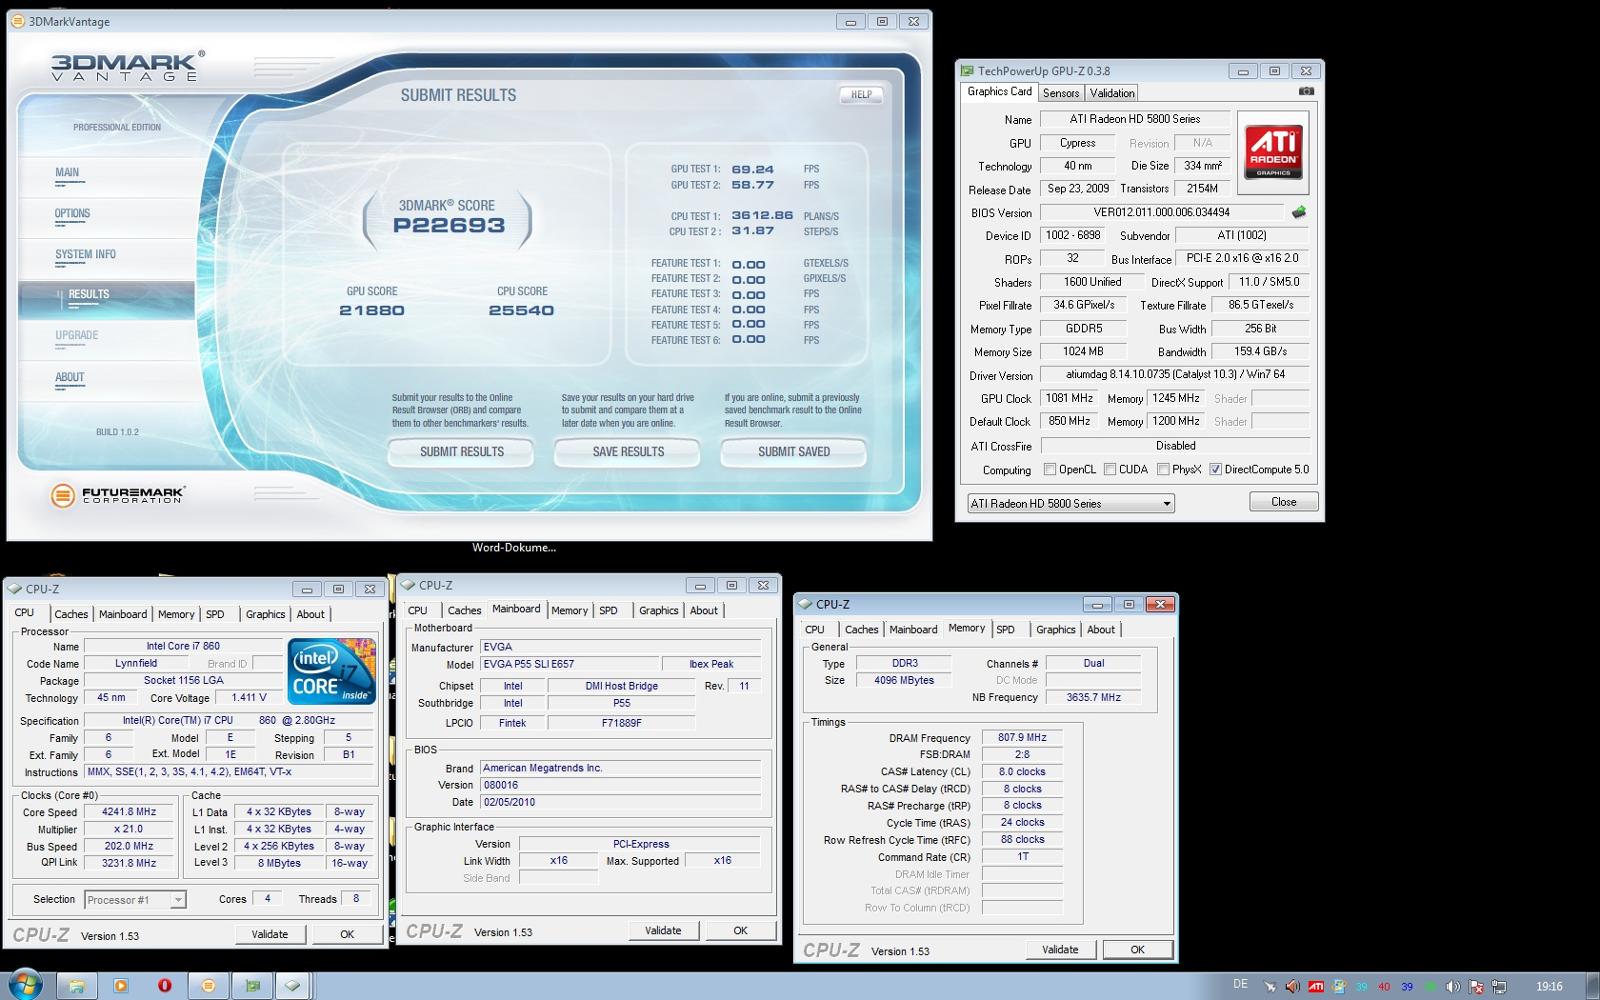The height and width of the screenshot is (1000, 1600).
Task: Click the DRAM Frequency value 807.9 MHz
Action: pos(1022,738)
